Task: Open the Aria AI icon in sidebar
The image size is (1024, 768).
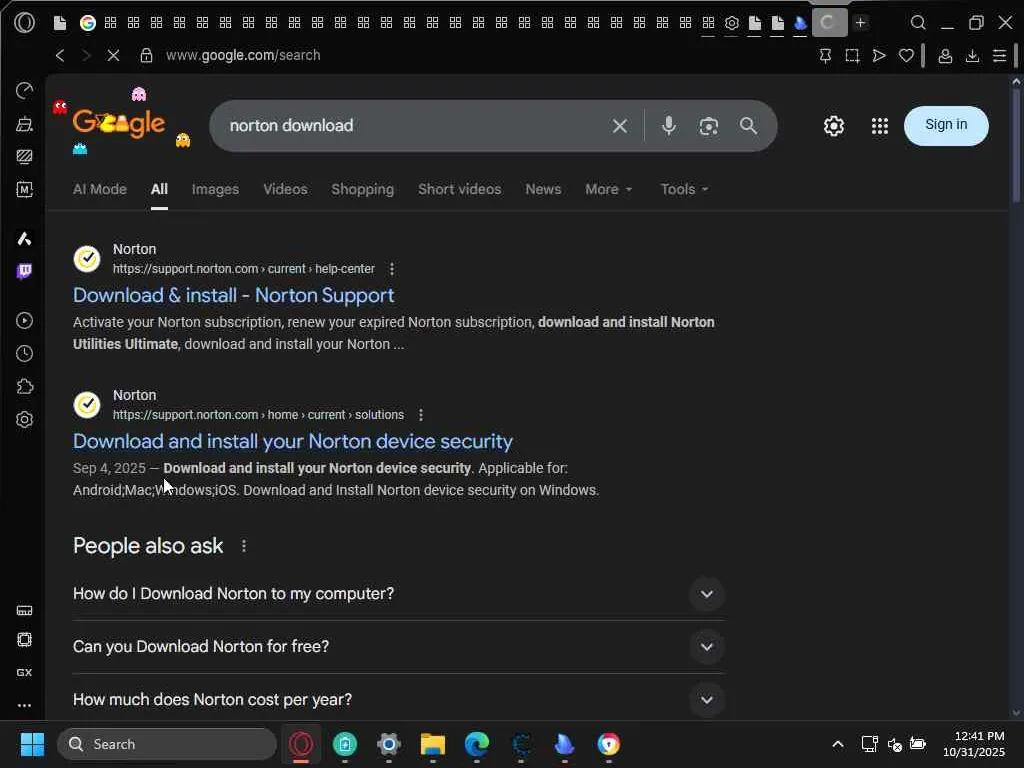Action: pos(24,238)
